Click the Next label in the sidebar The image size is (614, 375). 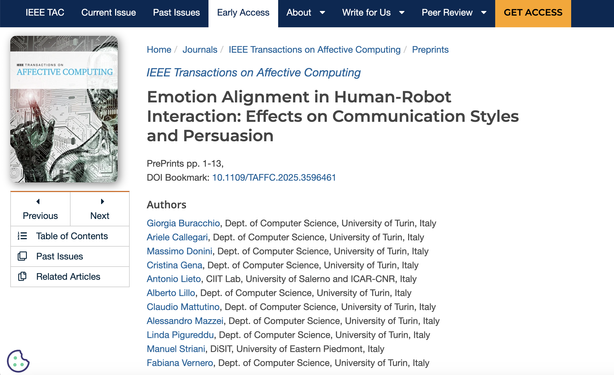point(99,216)
